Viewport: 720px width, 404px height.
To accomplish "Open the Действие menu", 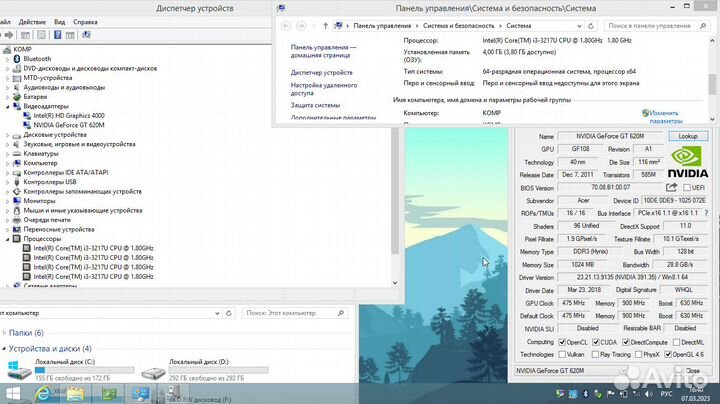I will click(x=32, y=22).
